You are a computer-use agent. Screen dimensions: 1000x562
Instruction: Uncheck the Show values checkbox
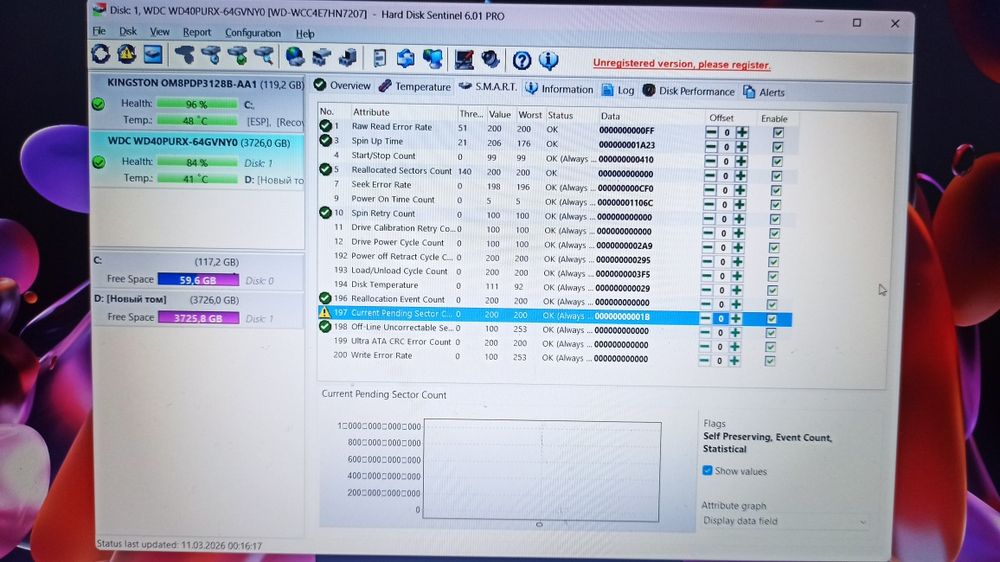707,470
